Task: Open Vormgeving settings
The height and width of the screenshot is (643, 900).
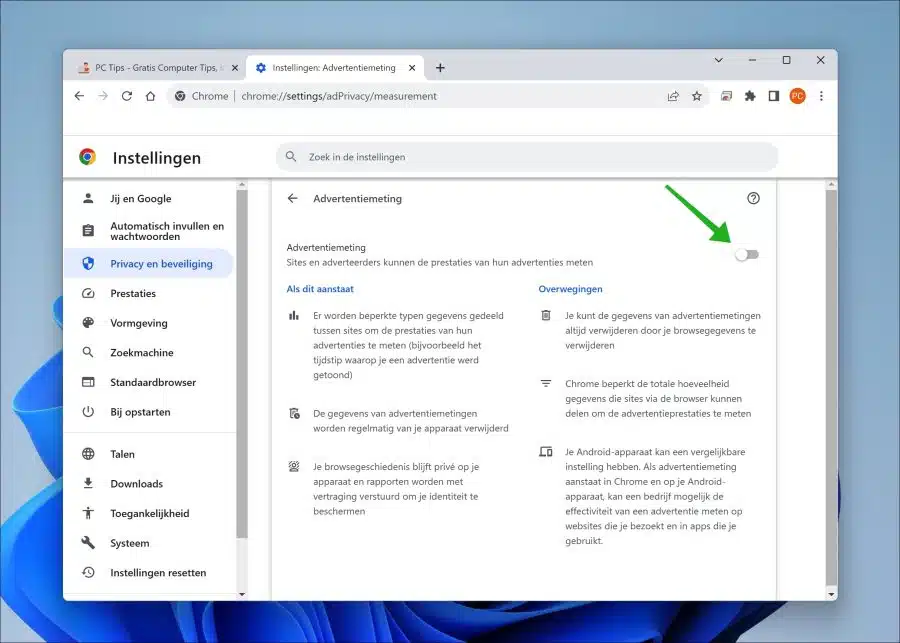Action: click(x=149, y=323)
